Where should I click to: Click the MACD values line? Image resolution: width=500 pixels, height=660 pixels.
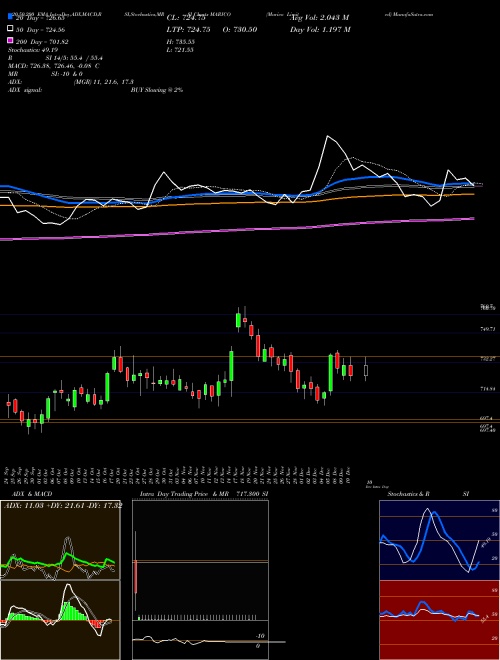[x=54, y=66]
